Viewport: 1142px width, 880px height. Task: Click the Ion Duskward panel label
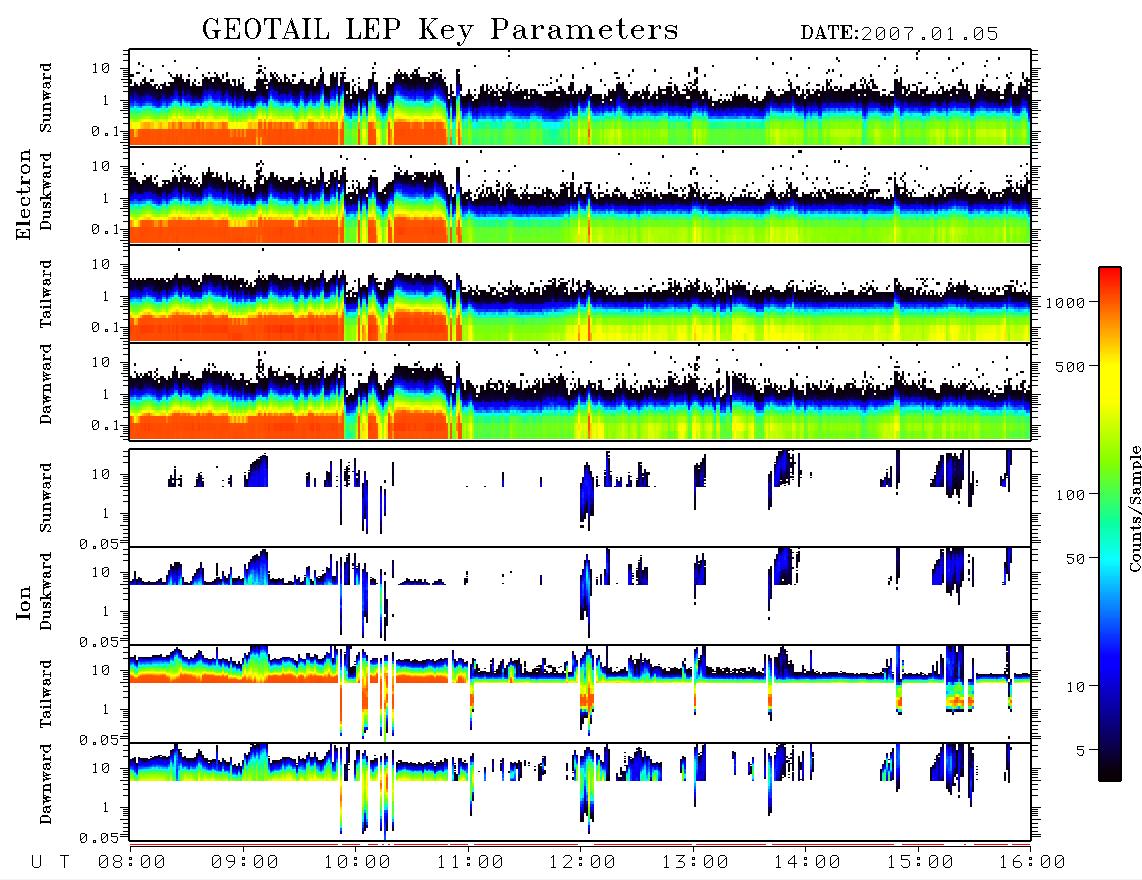point(46,592)
